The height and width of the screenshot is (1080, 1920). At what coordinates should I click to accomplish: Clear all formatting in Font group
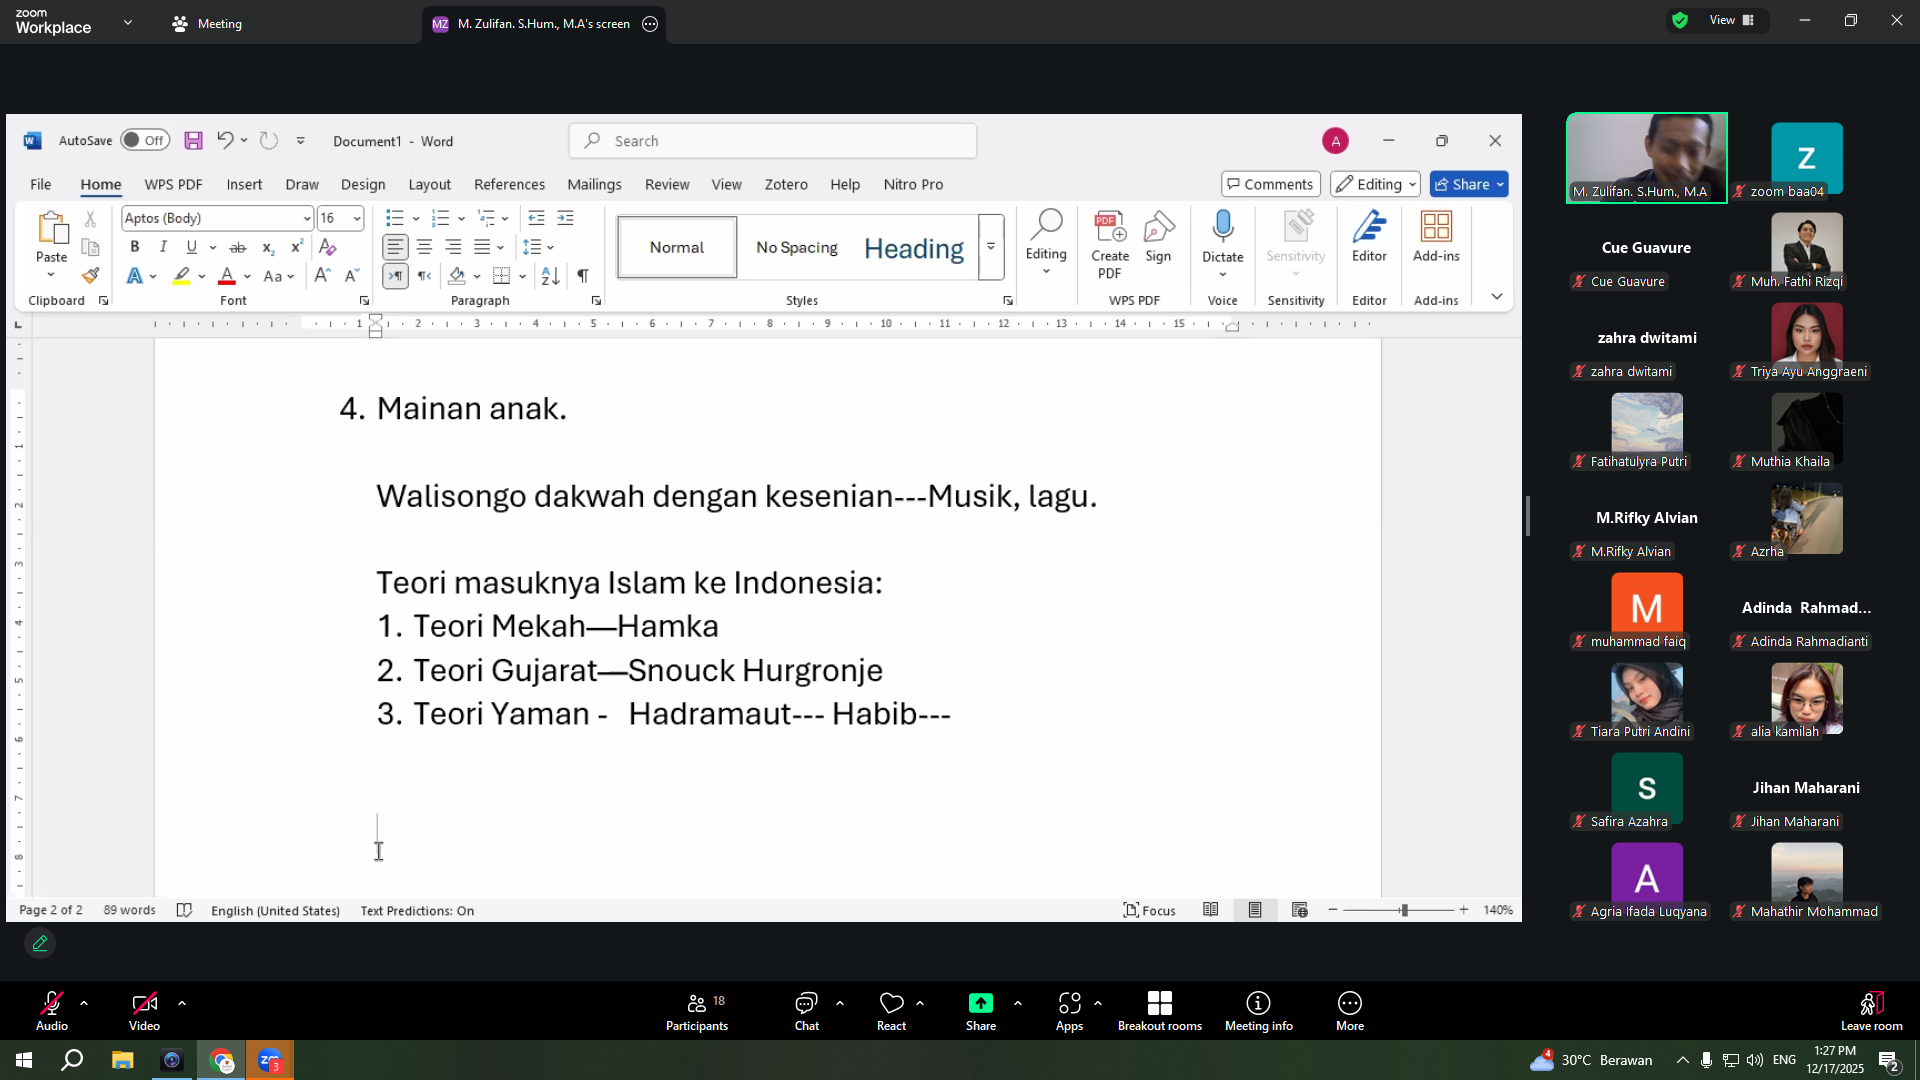(328, 247)
